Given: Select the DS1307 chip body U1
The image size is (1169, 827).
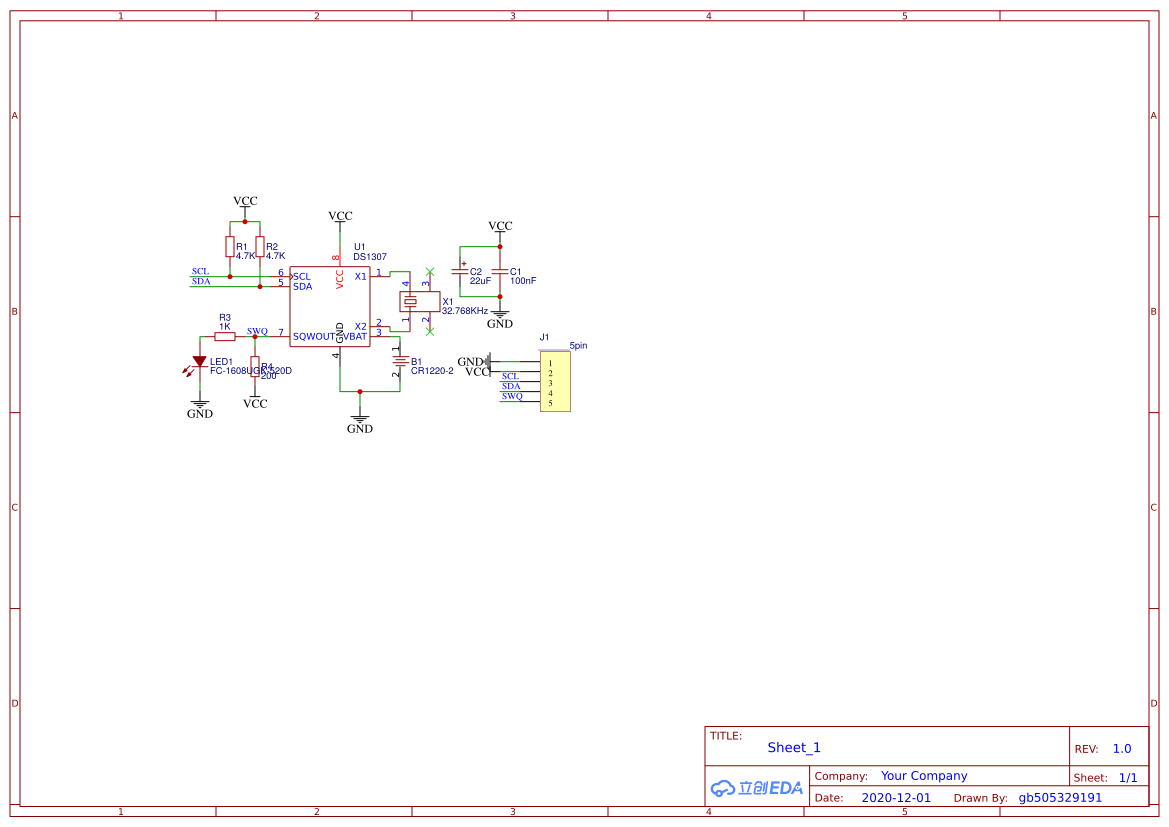Looking at the screenshot, I should pyautogui.click(x=330, y=306).
